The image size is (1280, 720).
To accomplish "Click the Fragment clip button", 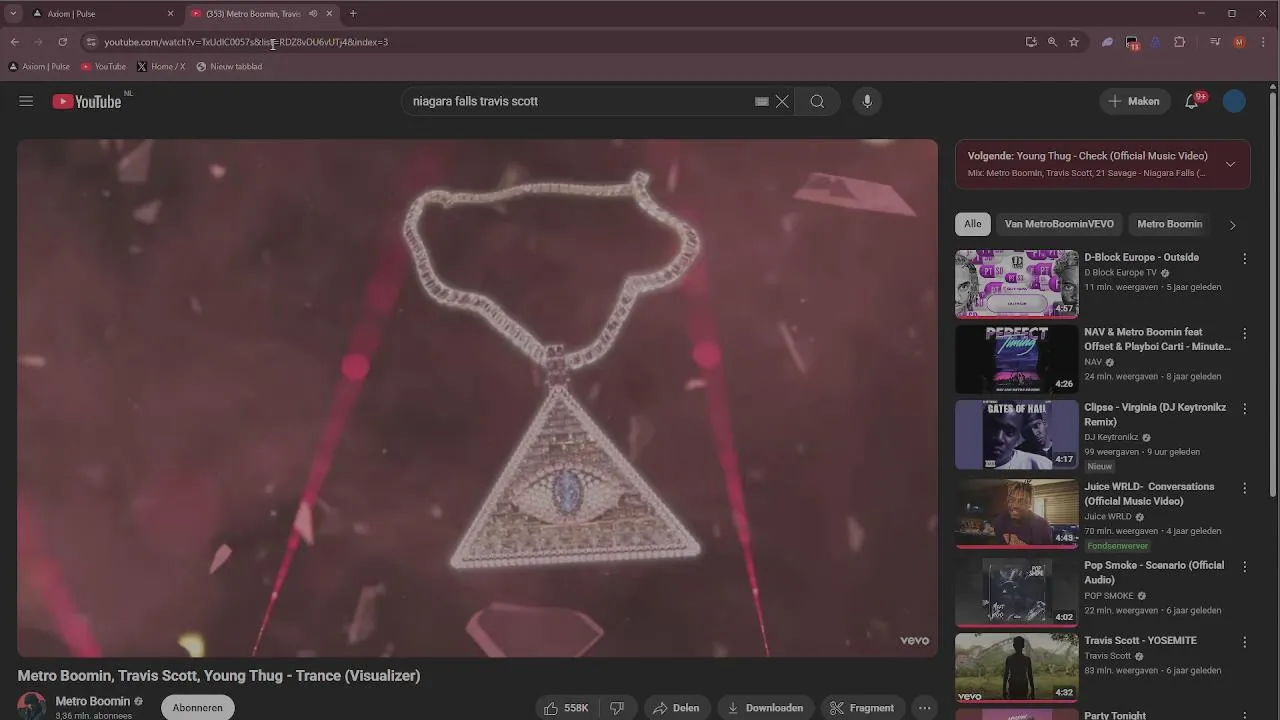I will tap(862, 708).
